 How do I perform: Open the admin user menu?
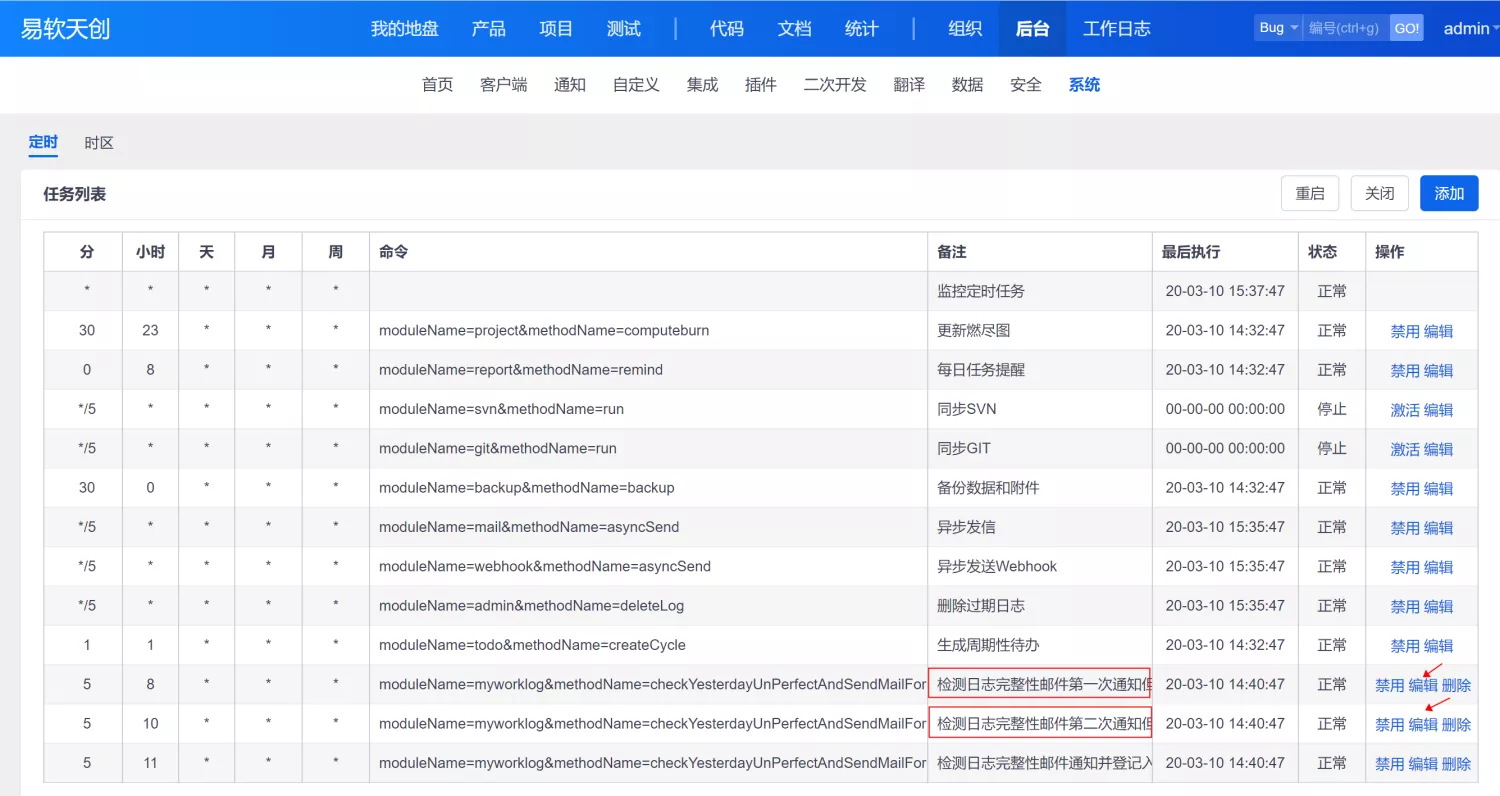coord(1470,28)
